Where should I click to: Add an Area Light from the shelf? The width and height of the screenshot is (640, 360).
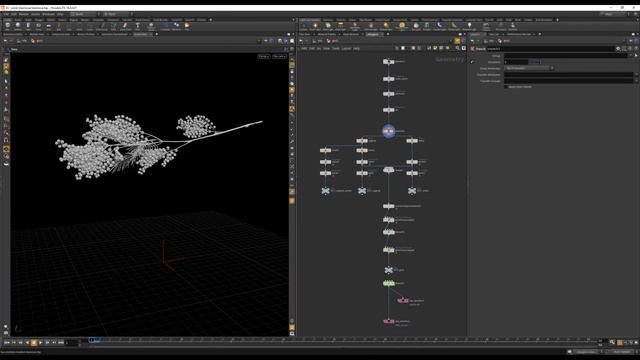tap(340, 26)
